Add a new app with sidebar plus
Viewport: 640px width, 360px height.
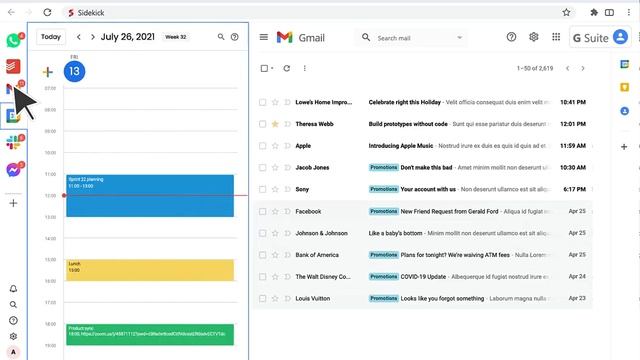pyautogui.click(x=13, y=203)
